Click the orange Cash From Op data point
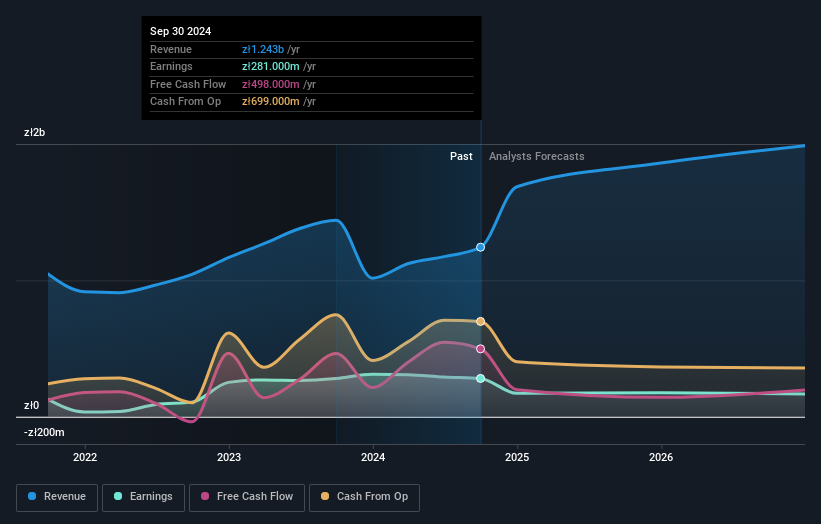821x524 pixels. (480, 321)
